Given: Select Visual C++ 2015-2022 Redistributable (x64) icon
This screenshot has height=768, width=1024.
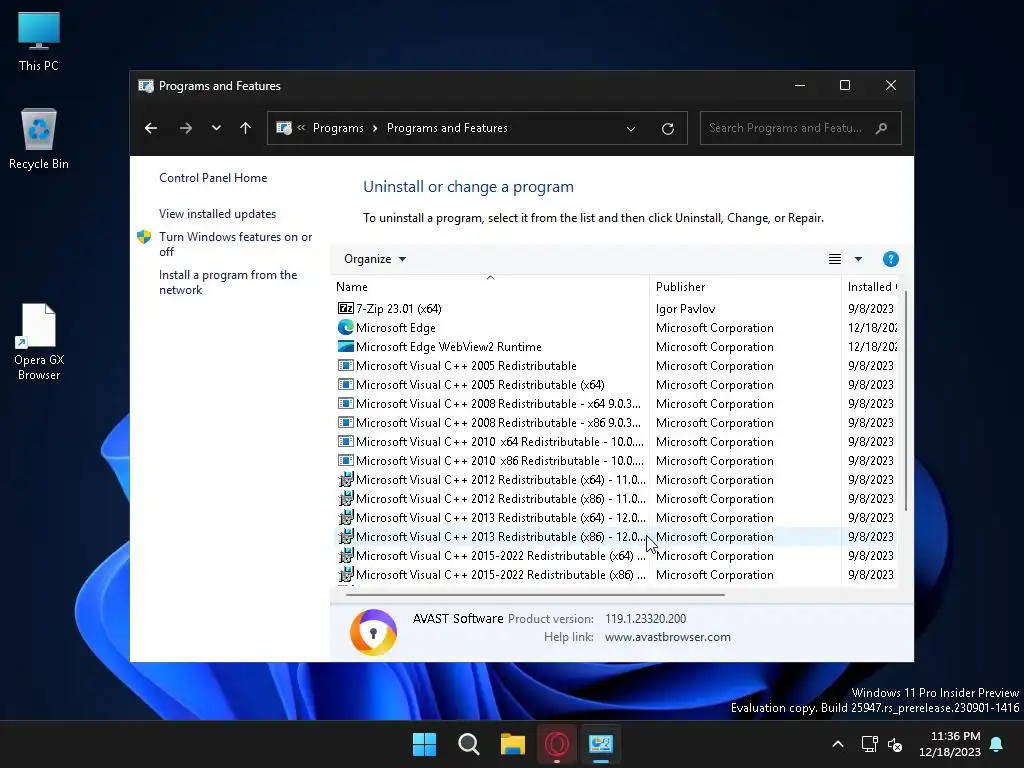Looking at the screenshot, I should [345, 555].
